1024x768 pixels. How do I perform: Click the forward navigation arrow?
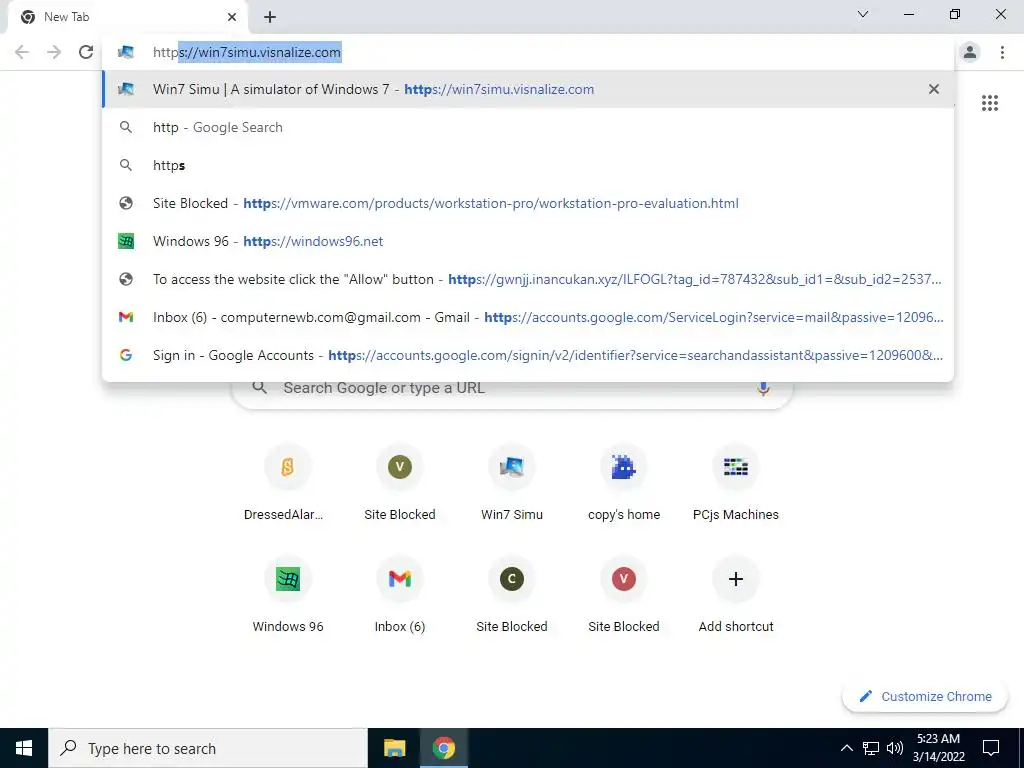tap(54, 52)
